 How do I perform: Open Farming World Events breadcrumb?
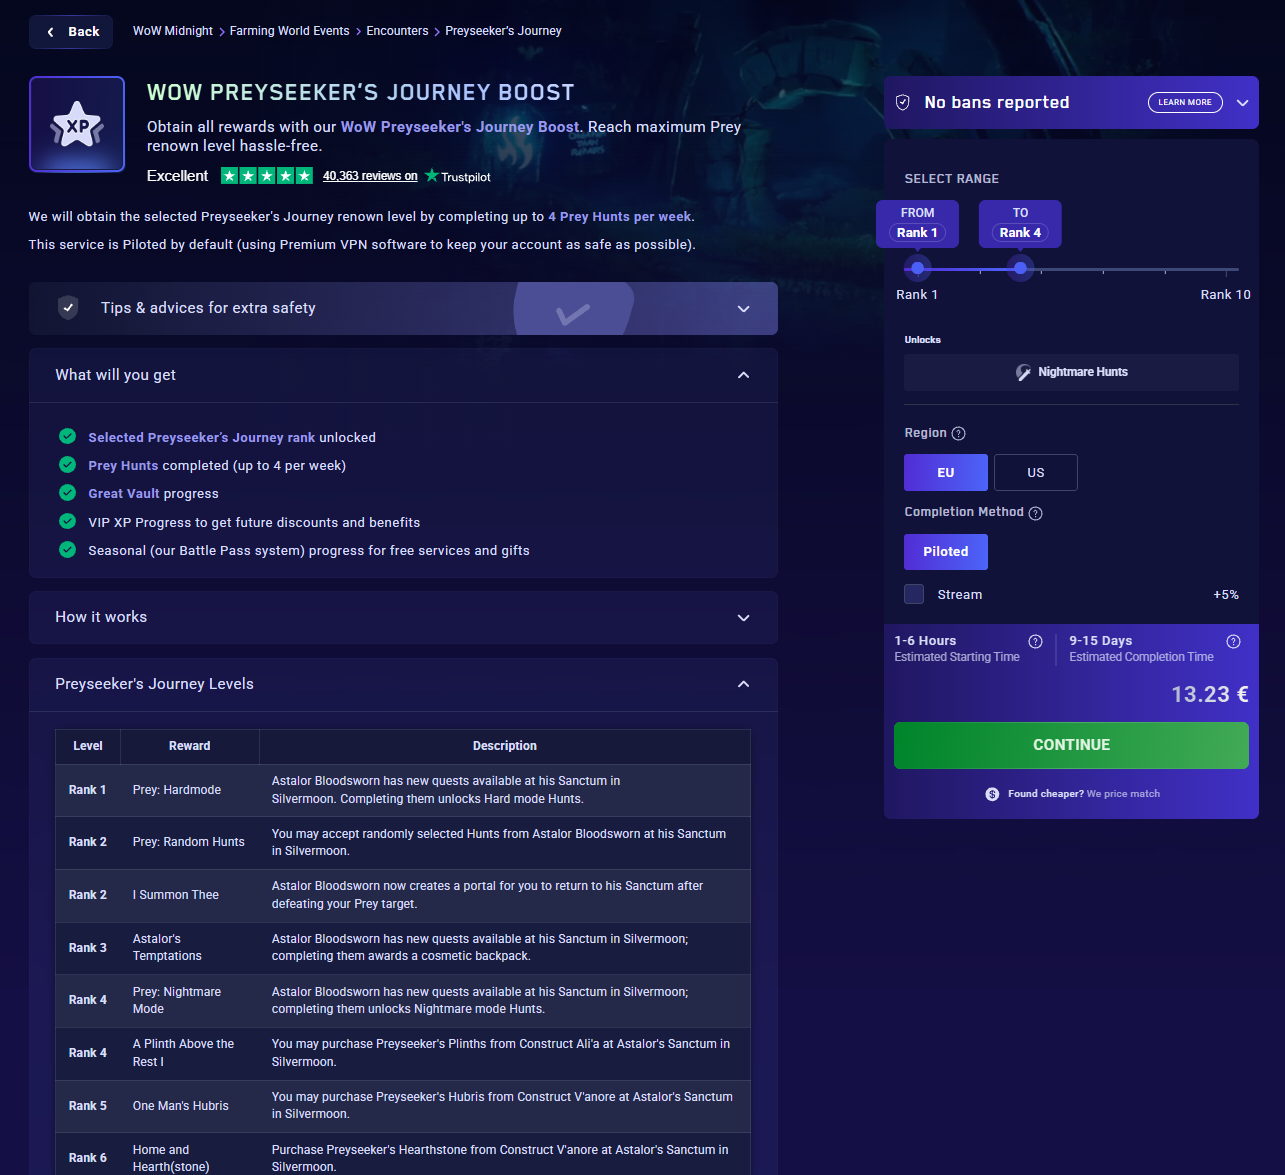click(290, 31)
